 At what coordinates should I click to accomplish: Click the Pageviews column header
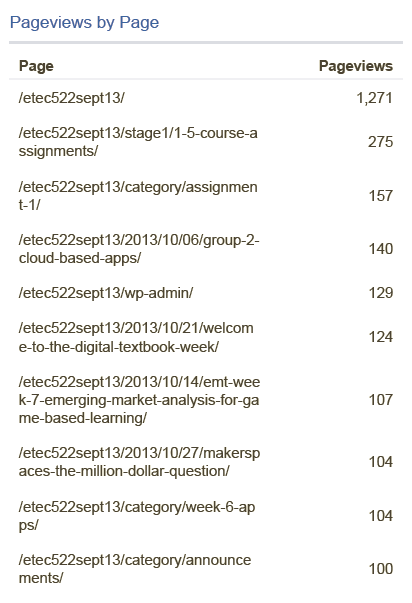(x=356, y=66)
